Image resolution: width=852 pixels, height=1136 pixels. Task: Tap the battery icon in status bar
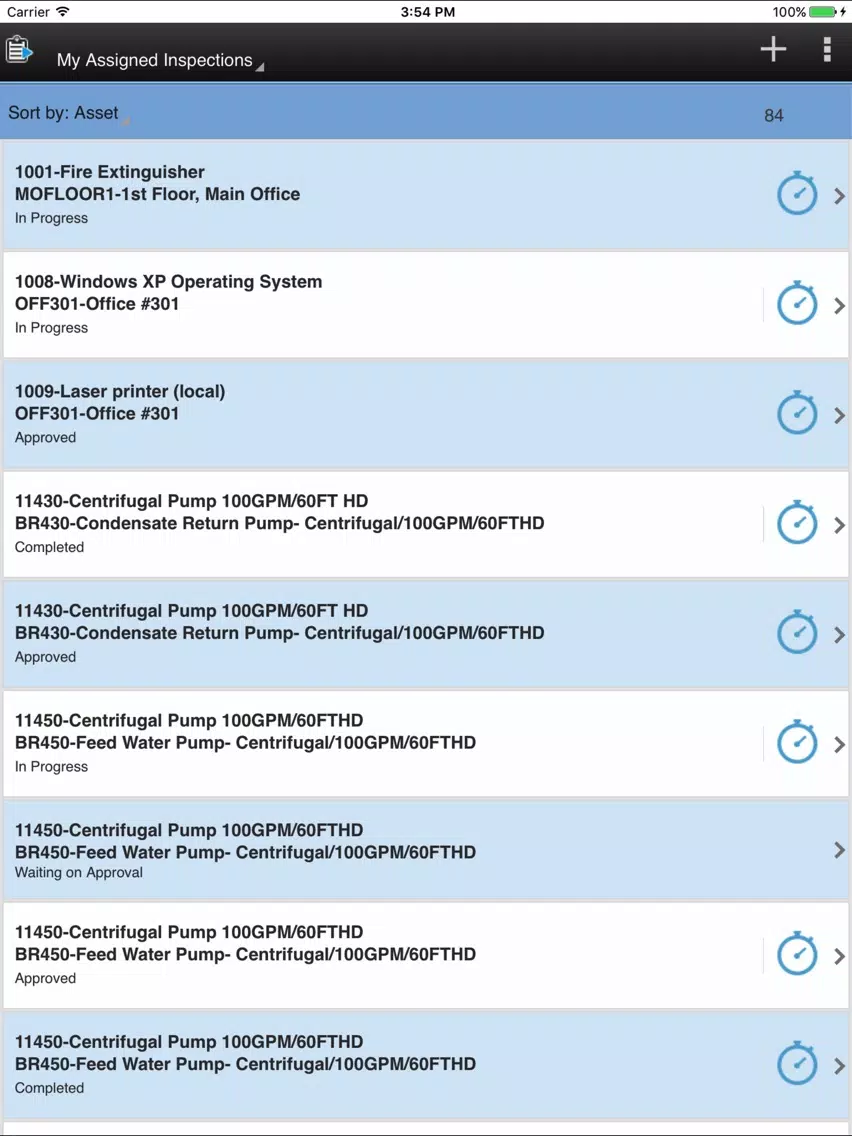tap(823, 12)
